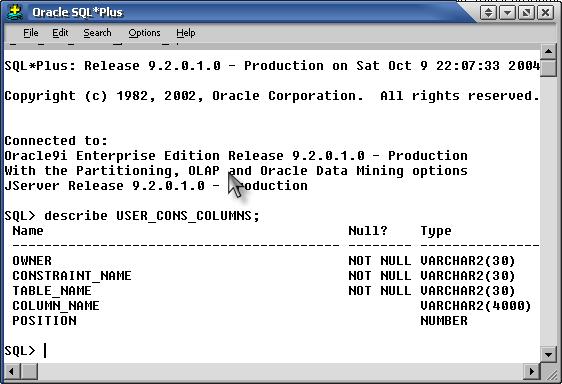Click NOT NULL in the OWNER row
The image size is (562, 384).
point(380,261)
